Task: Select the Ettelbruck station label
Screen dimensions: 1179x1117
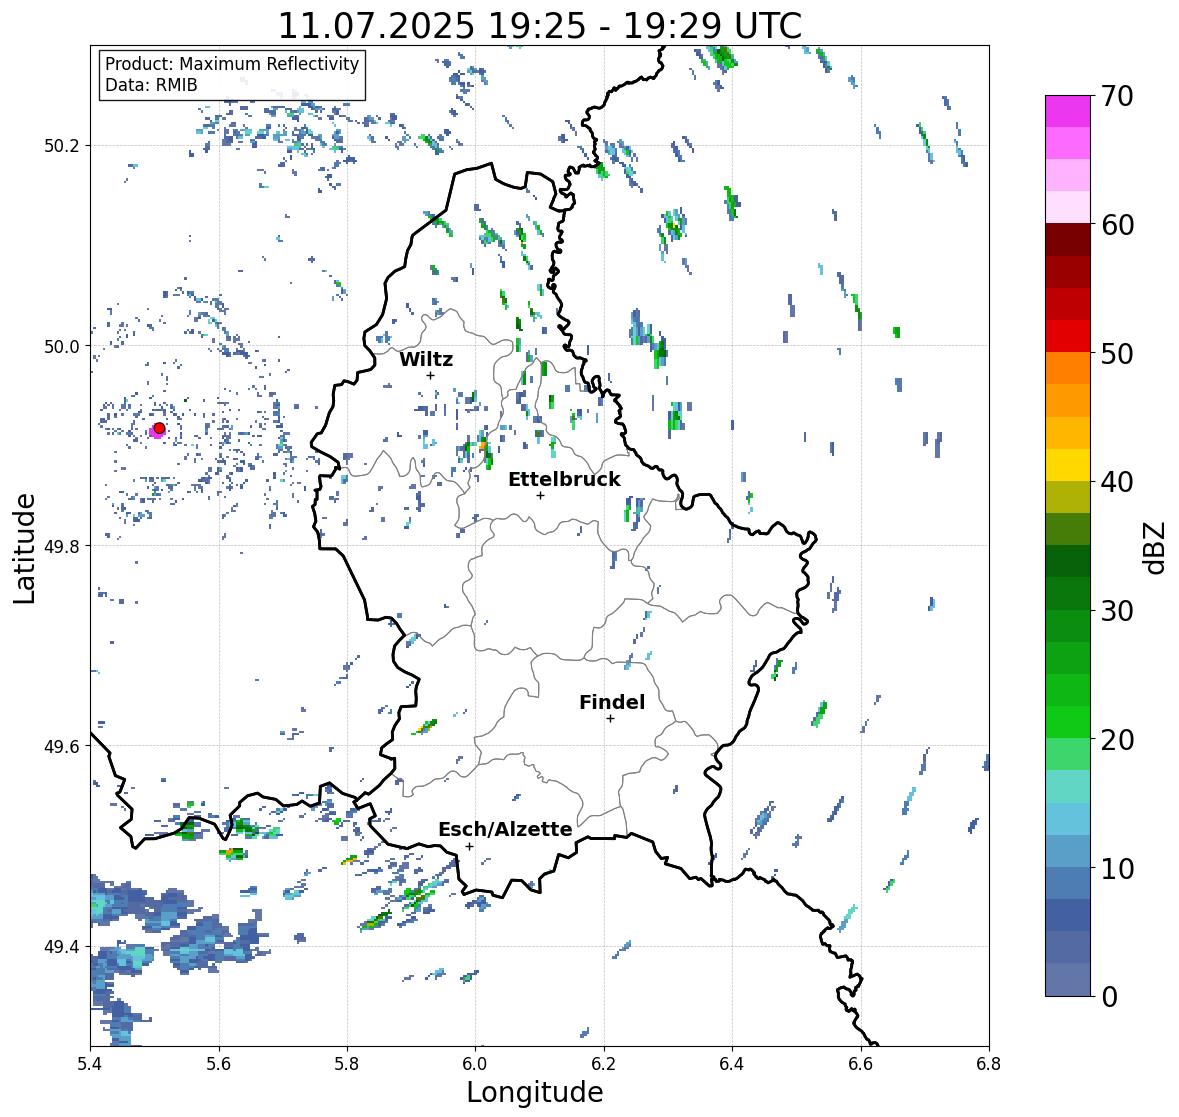Action: tap(564, 480)
